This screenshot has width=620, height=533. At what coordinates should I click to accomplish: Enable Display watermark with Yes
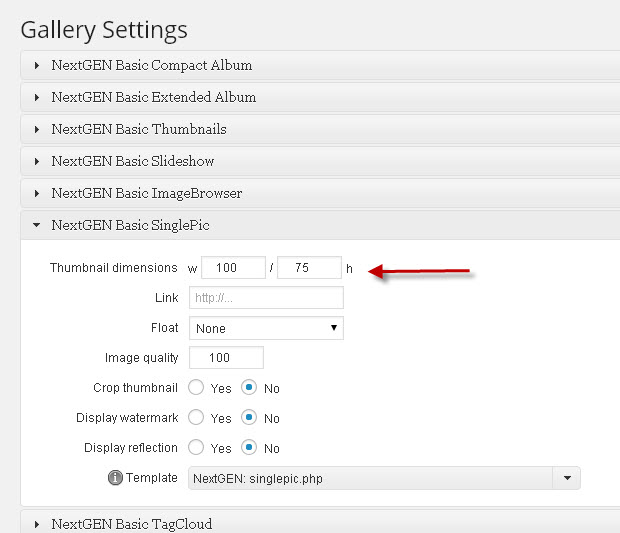click(196, 418)
